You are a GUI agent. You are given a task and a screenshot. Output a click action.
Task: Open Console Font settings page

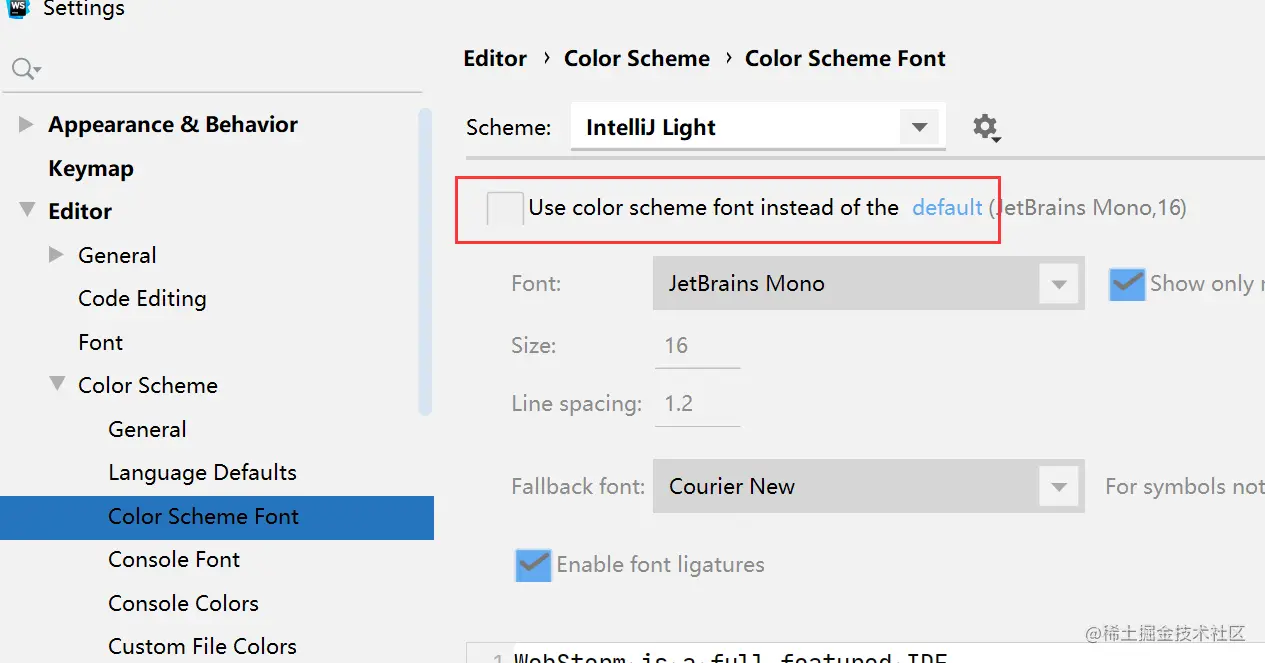[174, 559]
